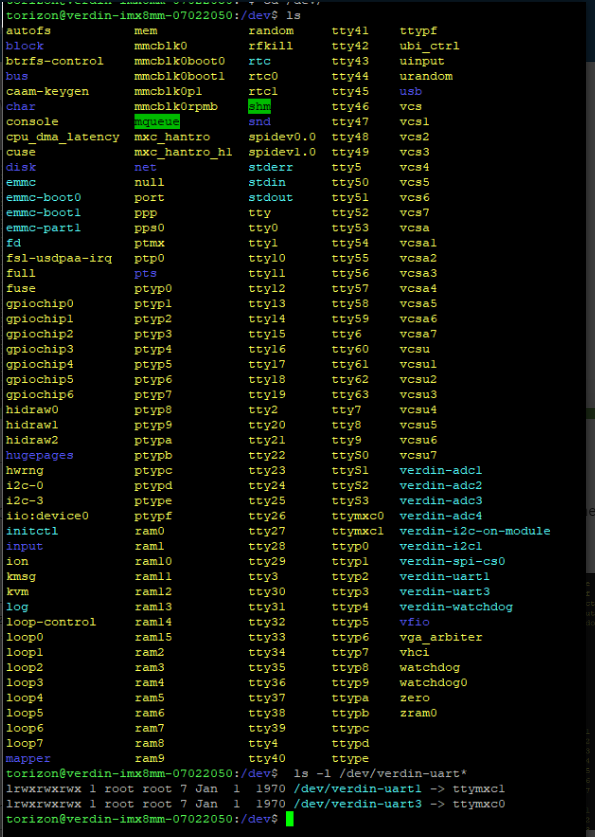Click the 'emmc-boot0' symlink name
The height and width of the screenshot is (837, 595).
(44, 198)
